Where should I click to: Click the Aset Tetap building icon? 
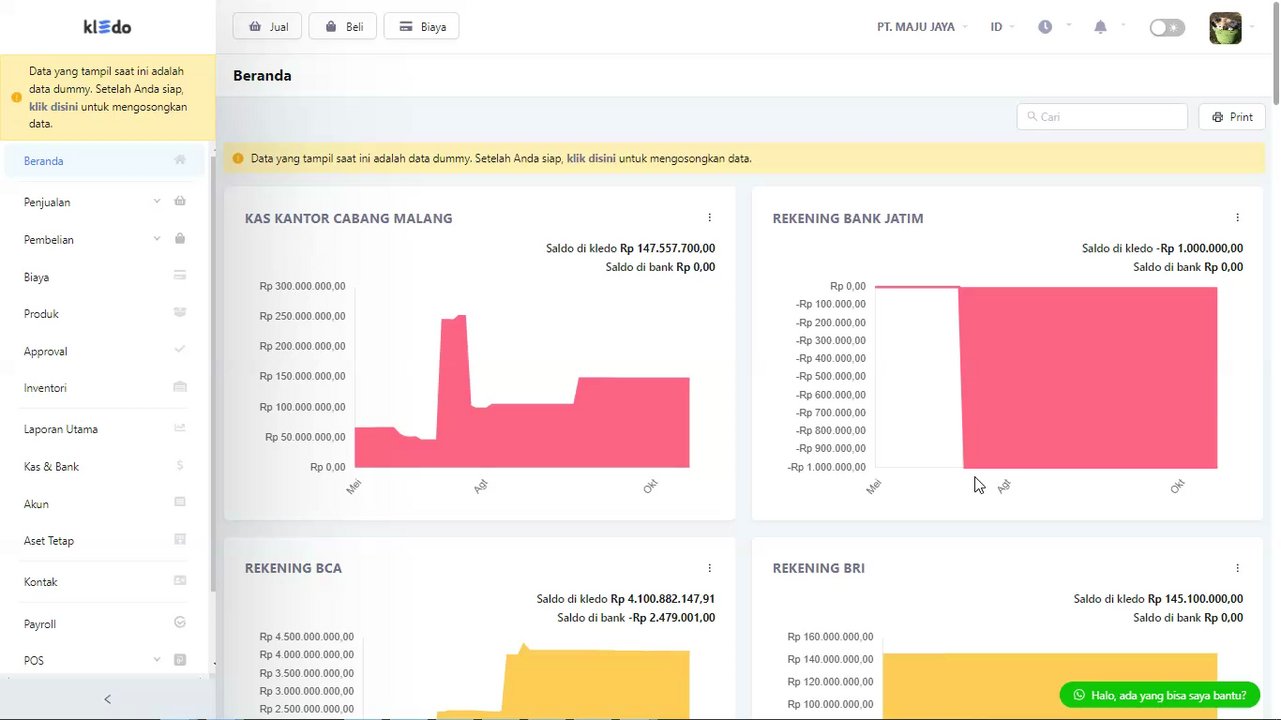pyautogui.click(x=180, y=540)
